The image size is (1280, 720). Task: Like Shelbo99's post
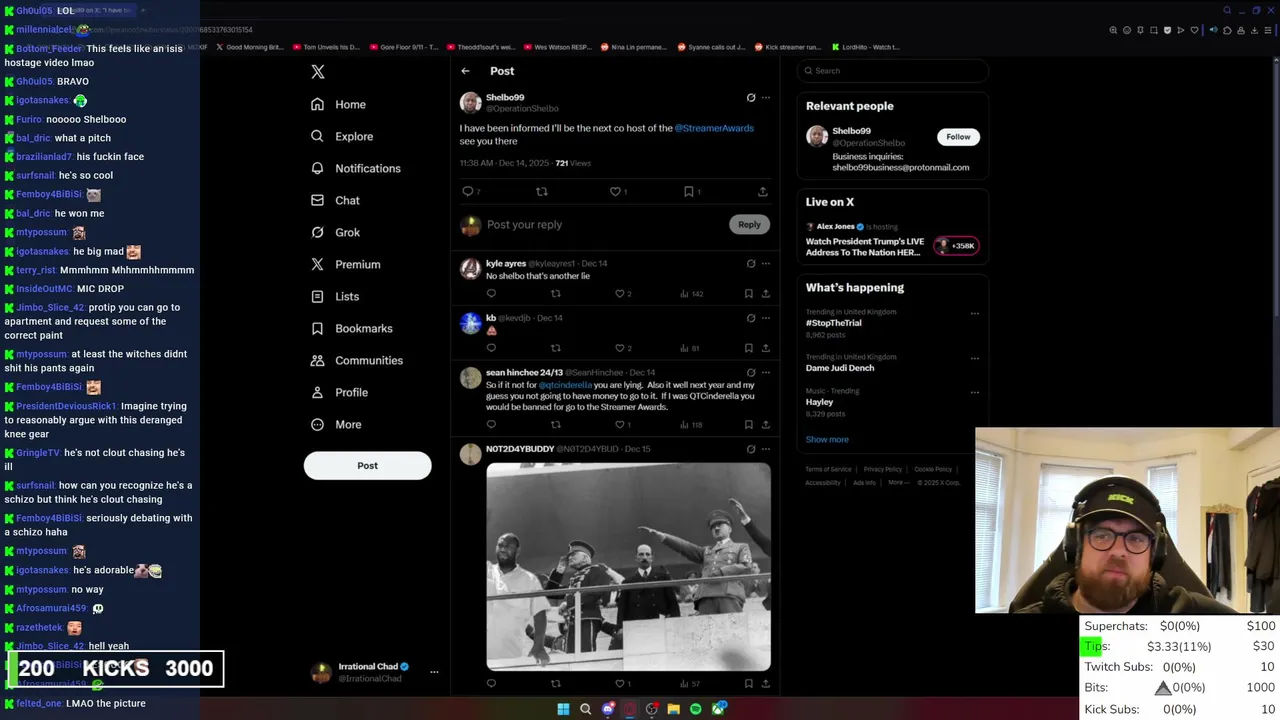pos(615,191)
